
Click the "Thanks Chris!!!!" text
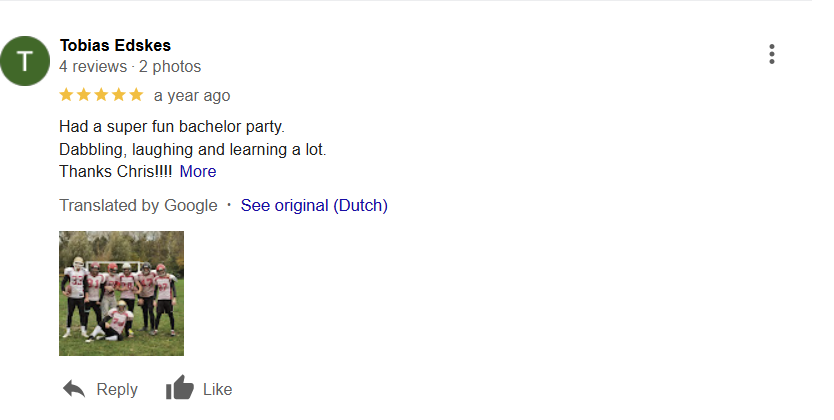click(x=115, y=171)
